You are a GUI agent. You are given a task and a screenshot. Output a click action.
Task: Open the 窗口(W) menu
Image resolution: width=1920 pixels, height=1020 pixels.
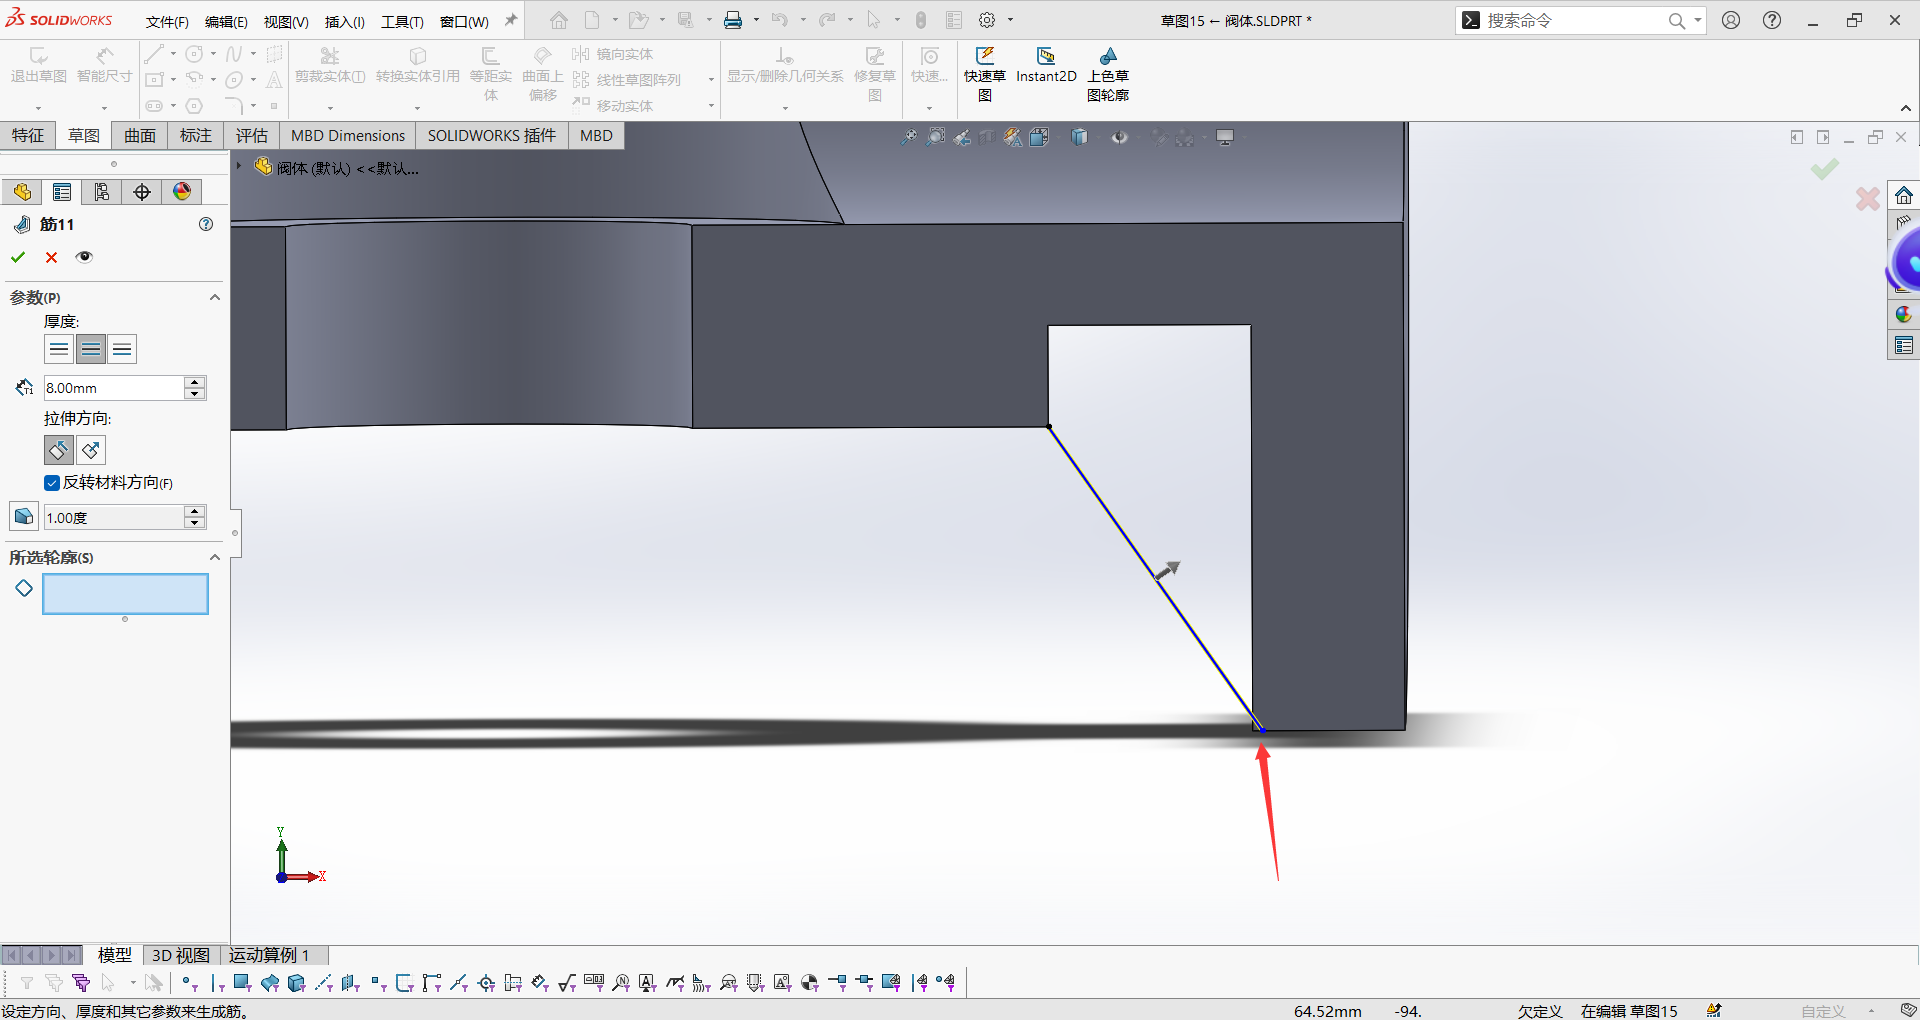click(x=464, y=21)
